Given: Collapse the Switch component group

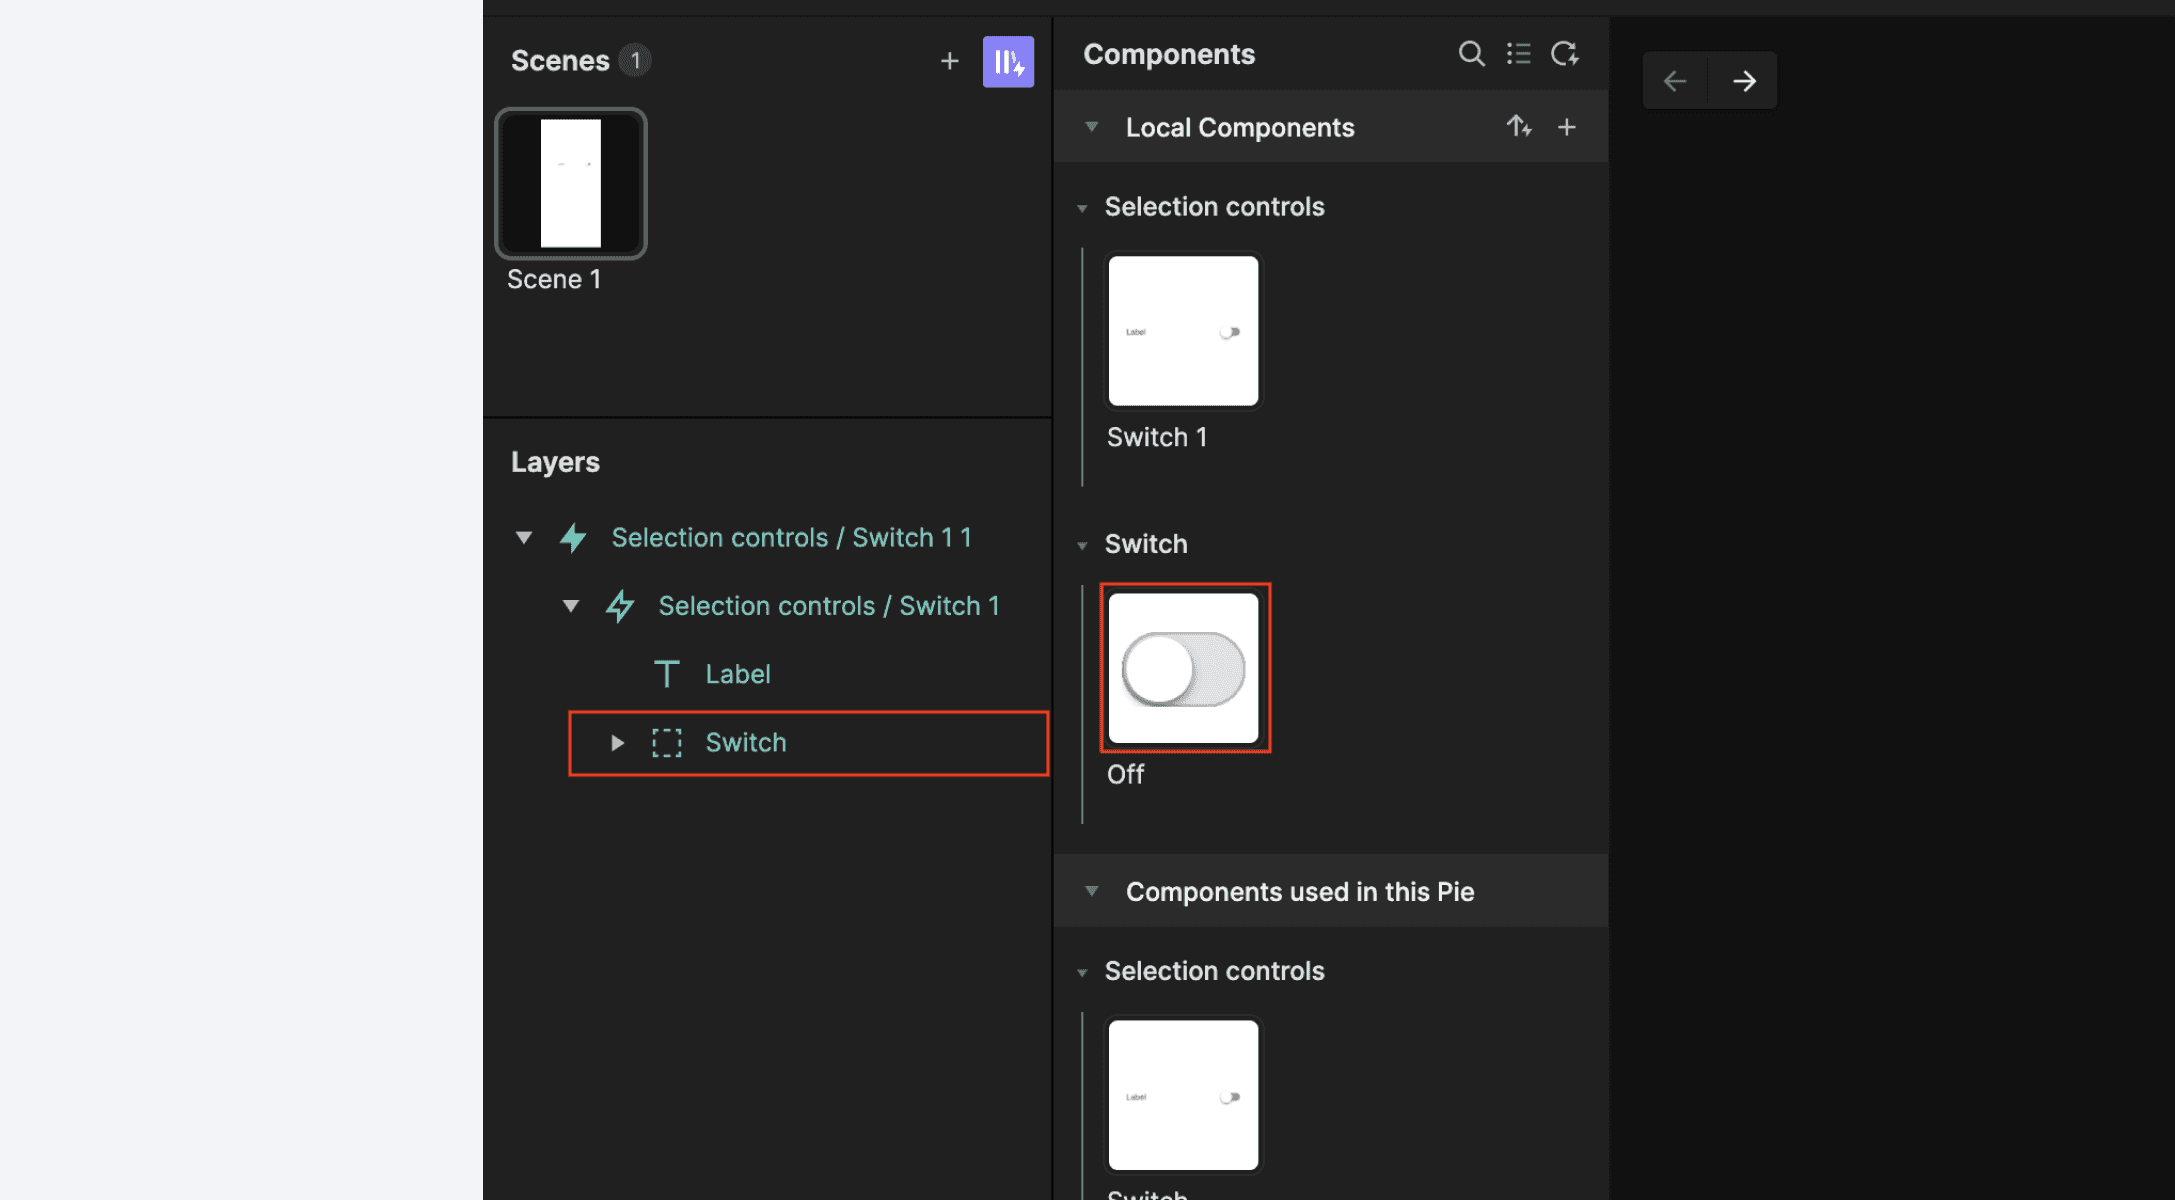Looking at the screenshot, I should coord(1082,545).
